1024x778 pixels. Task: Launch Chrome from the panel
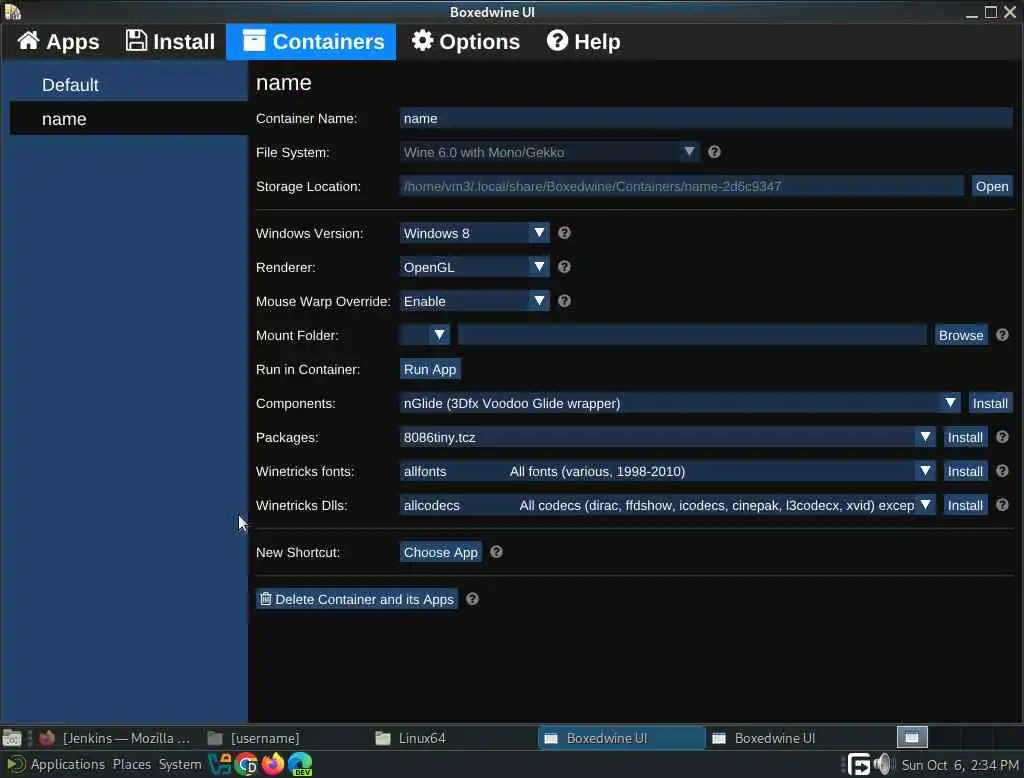pos(247,764)
